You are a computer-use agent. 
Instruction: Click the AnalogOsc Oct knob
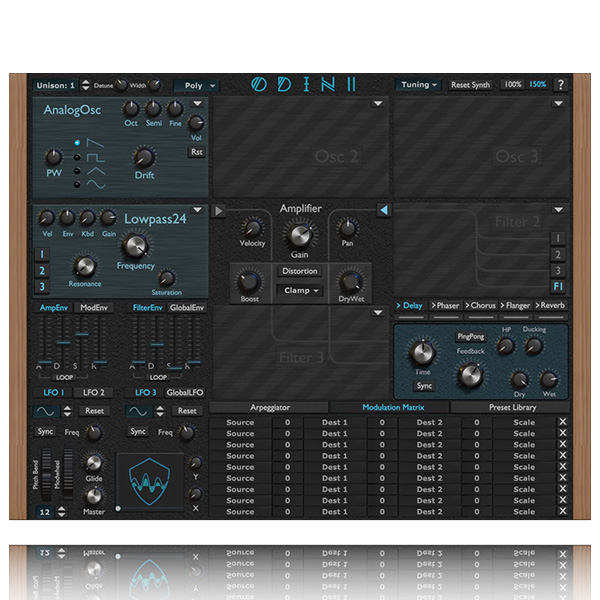[131, 109]
